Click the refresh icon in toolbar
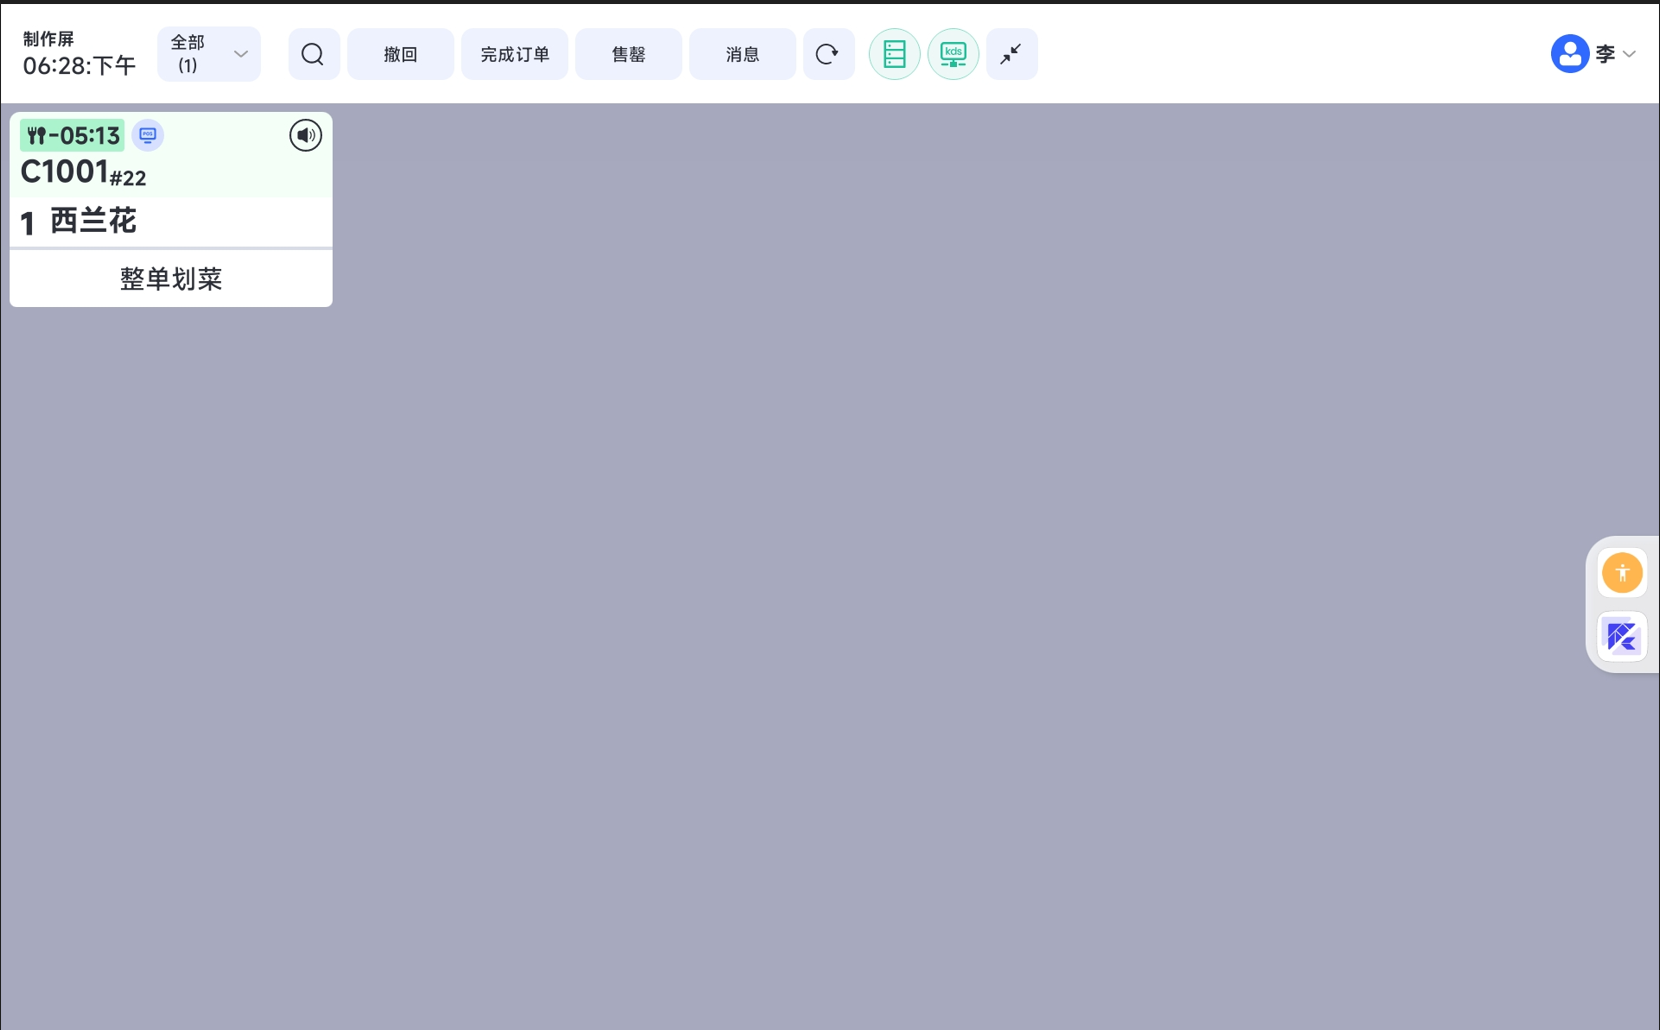The image size is (1660, 1030). 828,54
